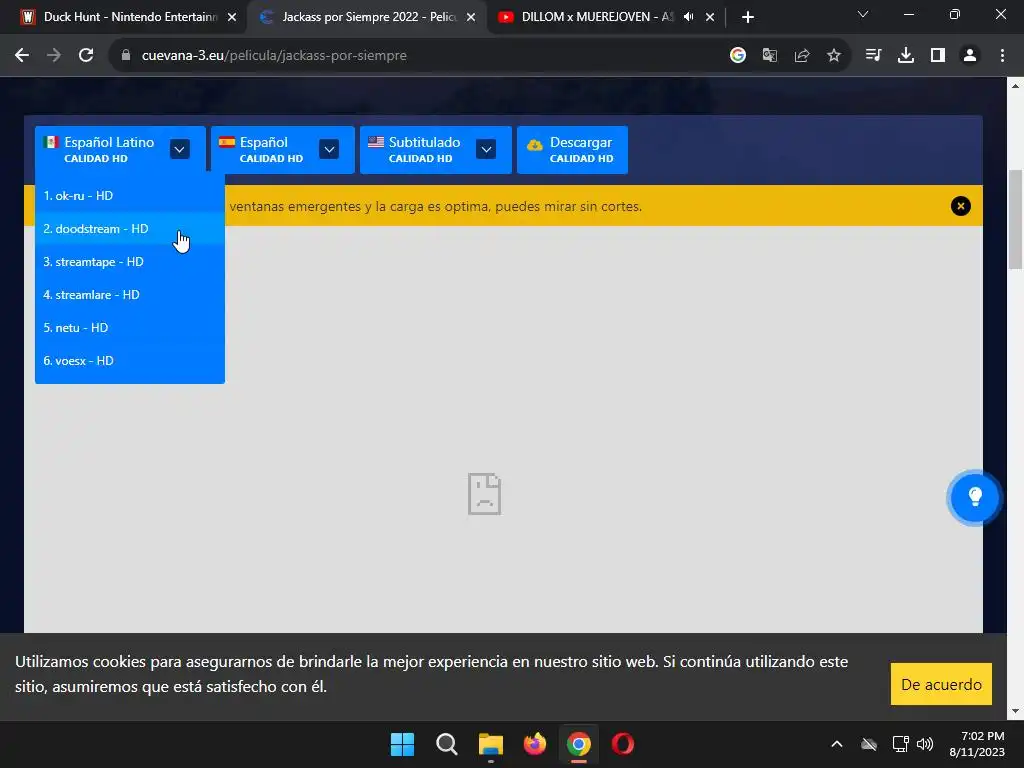Mute the DILLOM x MUEREJOVEN tab audio
The image size is (1024, 768).
pyautogui.click(x=688, y=17)
